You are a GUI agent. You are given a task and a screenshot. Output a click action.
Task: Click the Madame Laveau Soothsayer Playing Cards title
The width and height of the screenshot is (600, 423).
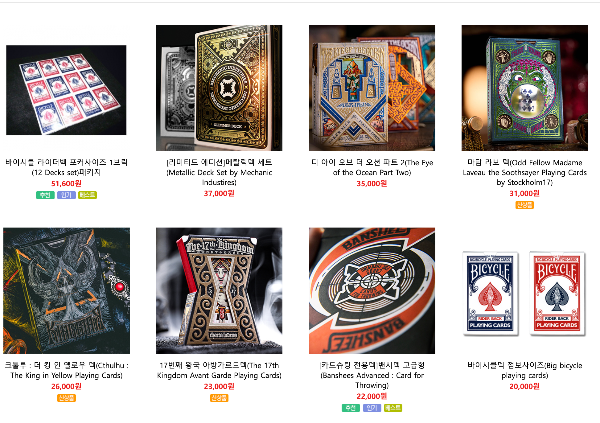tap(525, 172)
